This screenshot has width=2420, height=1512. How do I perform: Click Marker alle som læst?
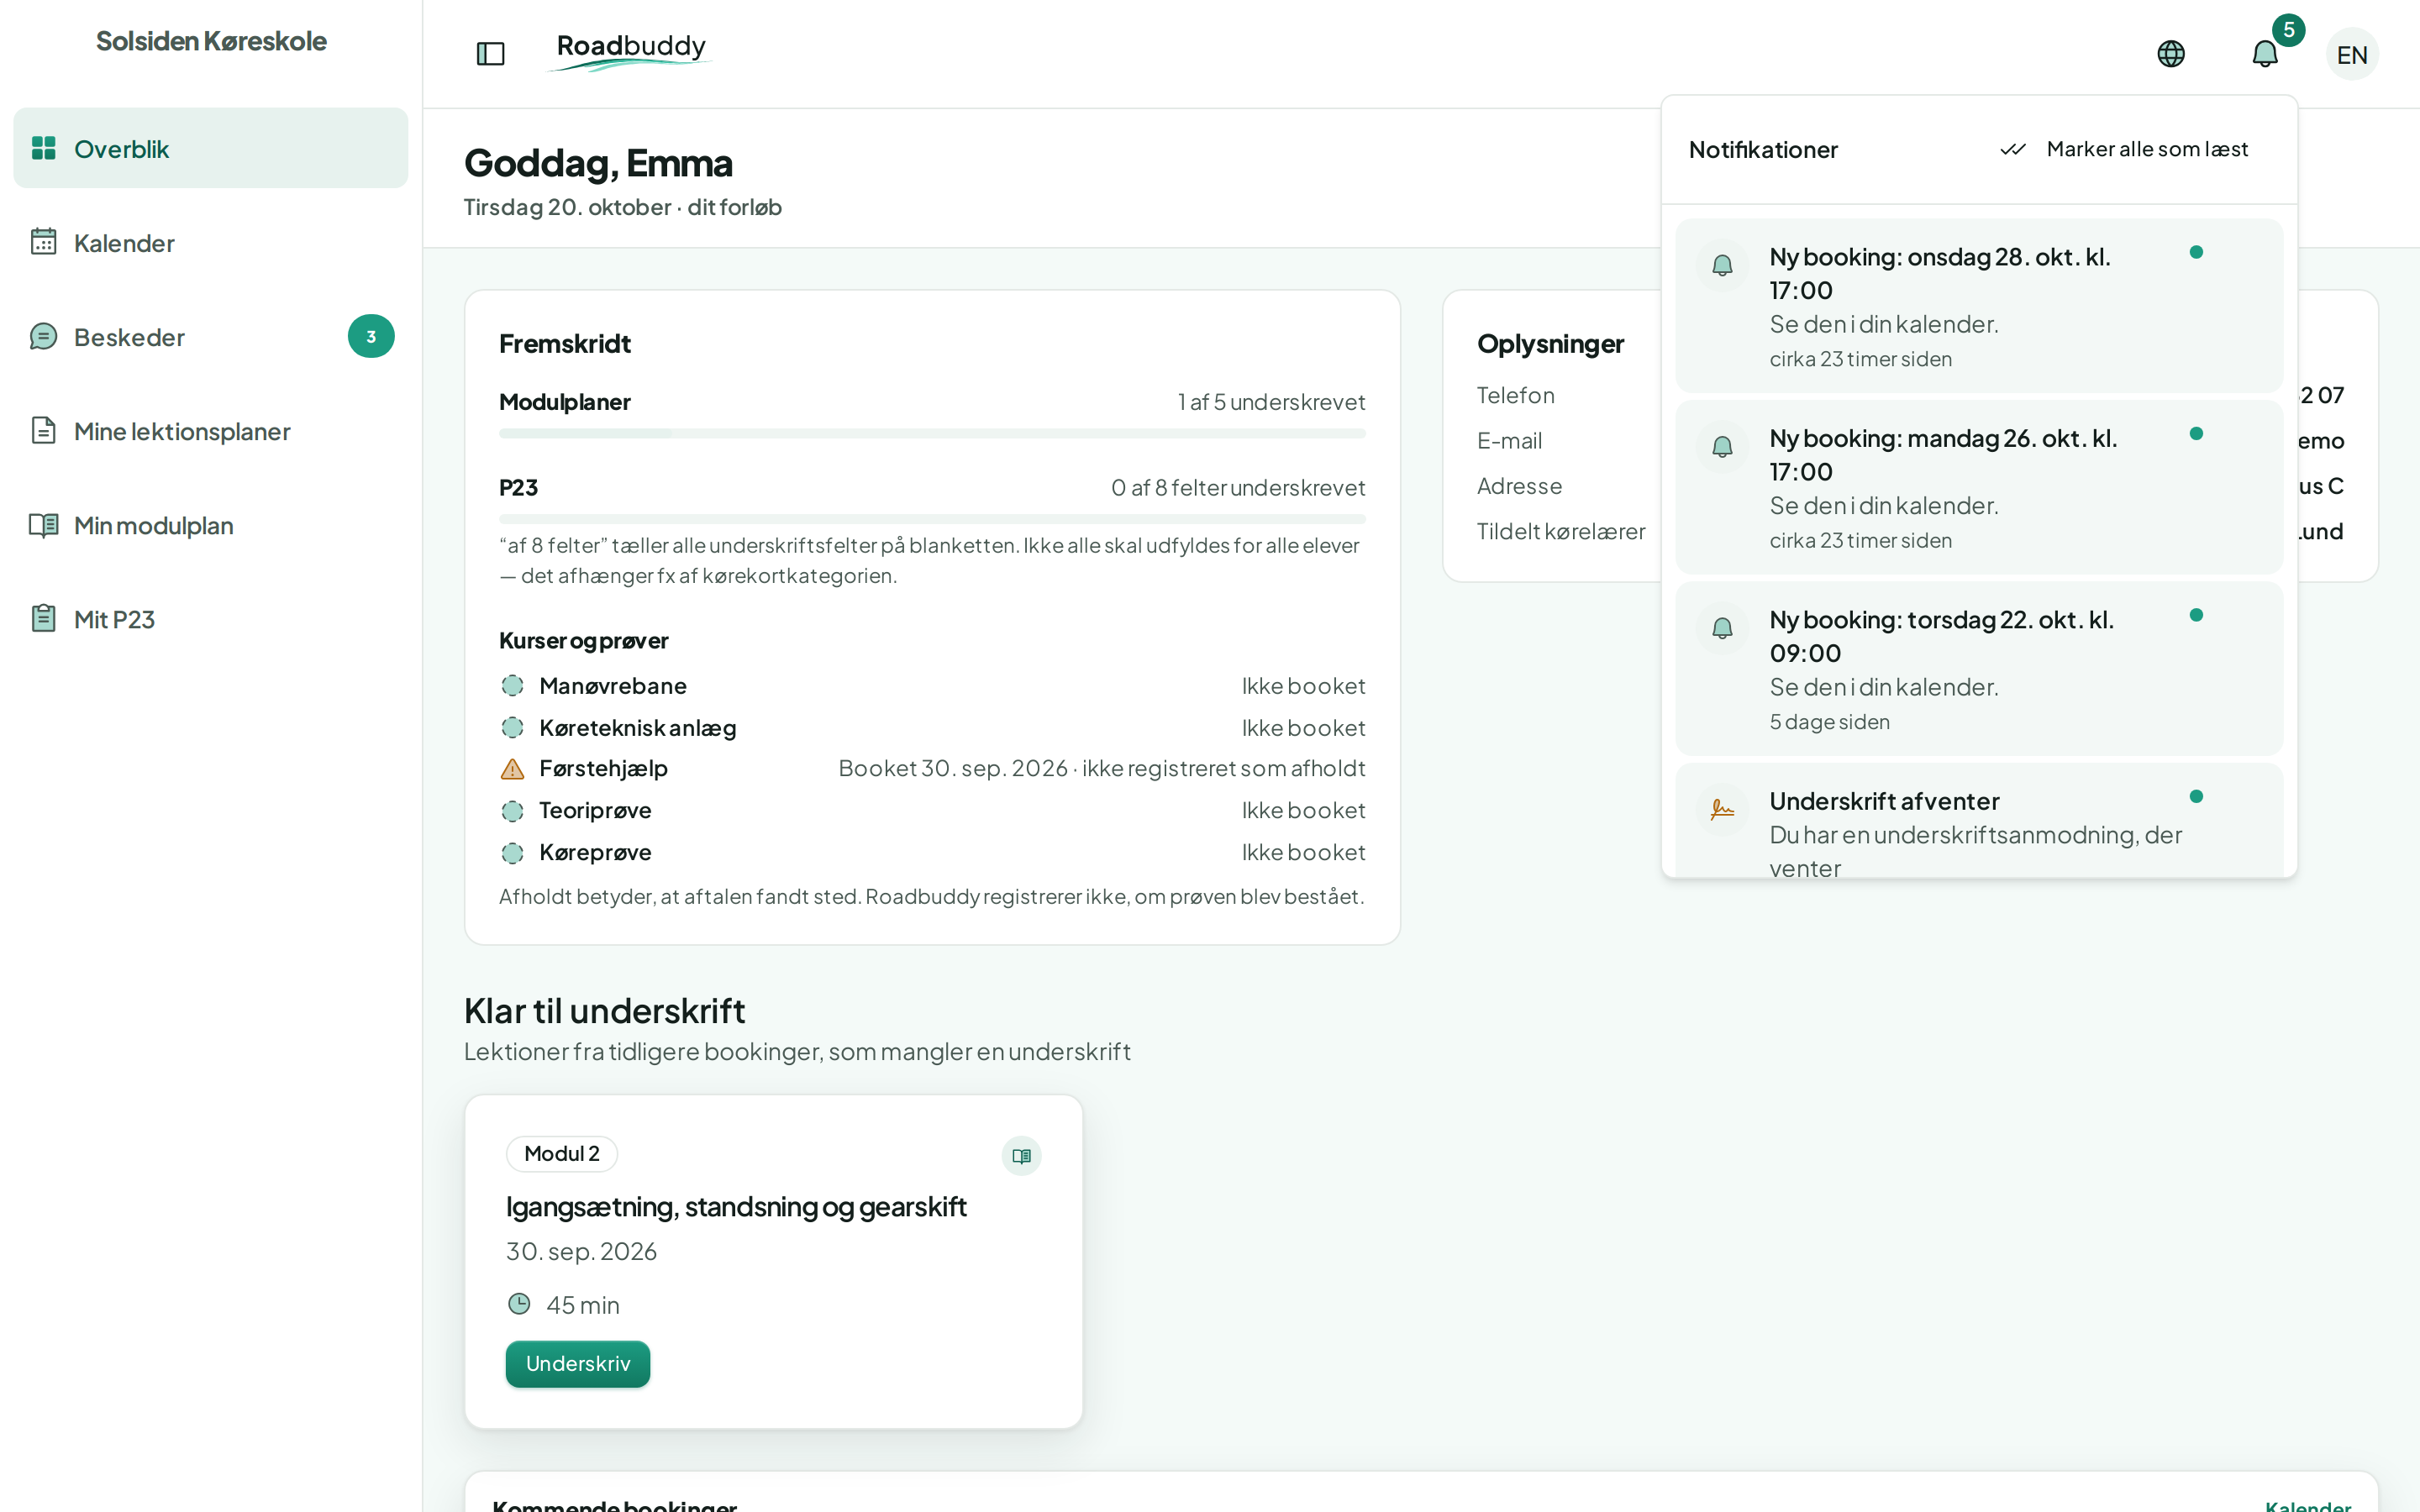(2147, 149)
